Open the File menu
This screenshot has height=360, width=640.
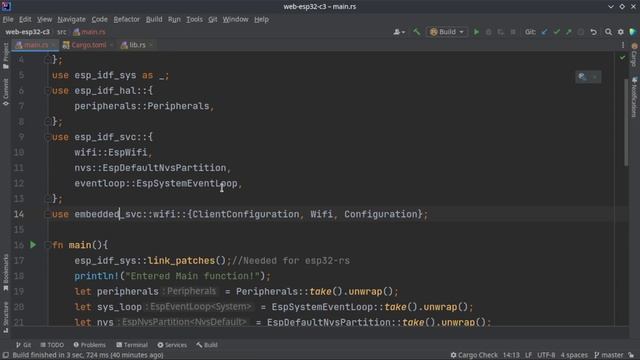(x=8, y=19)
